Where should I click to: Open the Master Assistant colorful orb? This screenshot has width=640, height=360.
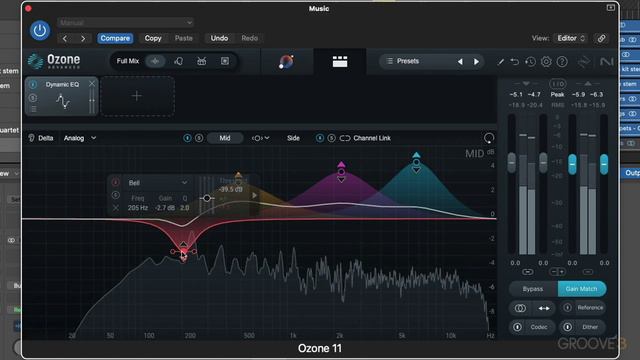pos(286,62)
